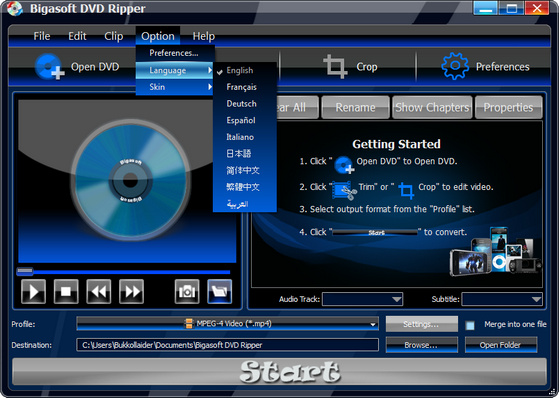559x398 pixels.
Task: Open the snapshot folder icon
Action: tap(220, 292)
